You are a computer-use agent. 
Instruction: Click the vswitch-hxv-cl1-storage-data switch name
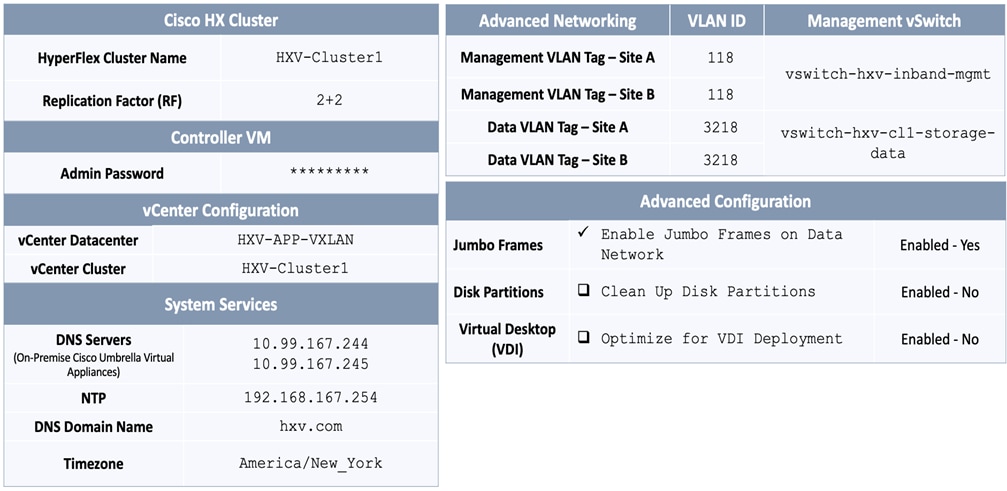coord(886,143)
